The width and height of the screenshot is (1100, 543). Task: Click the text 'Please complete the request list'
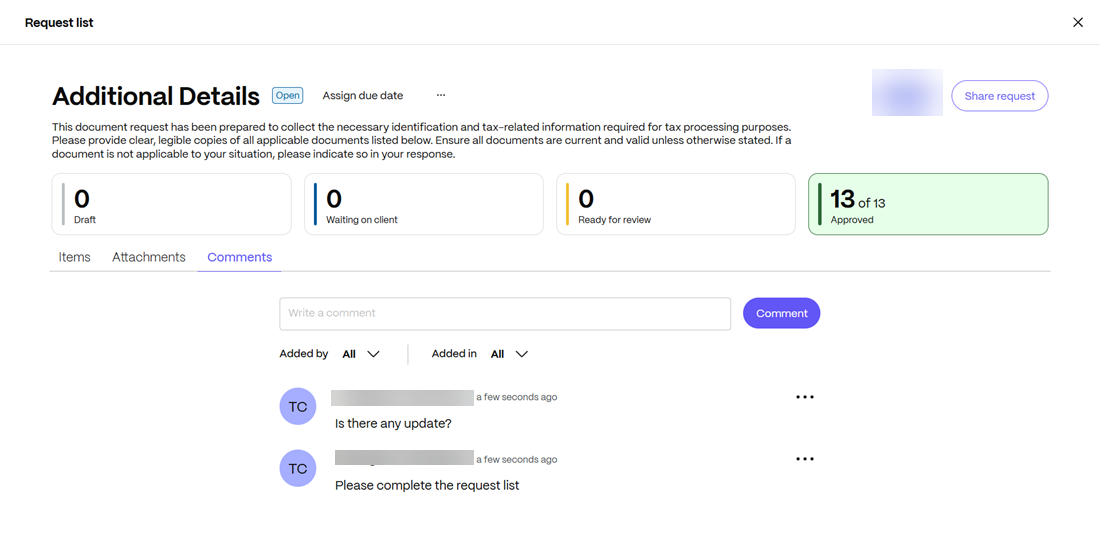pos(427,485)
